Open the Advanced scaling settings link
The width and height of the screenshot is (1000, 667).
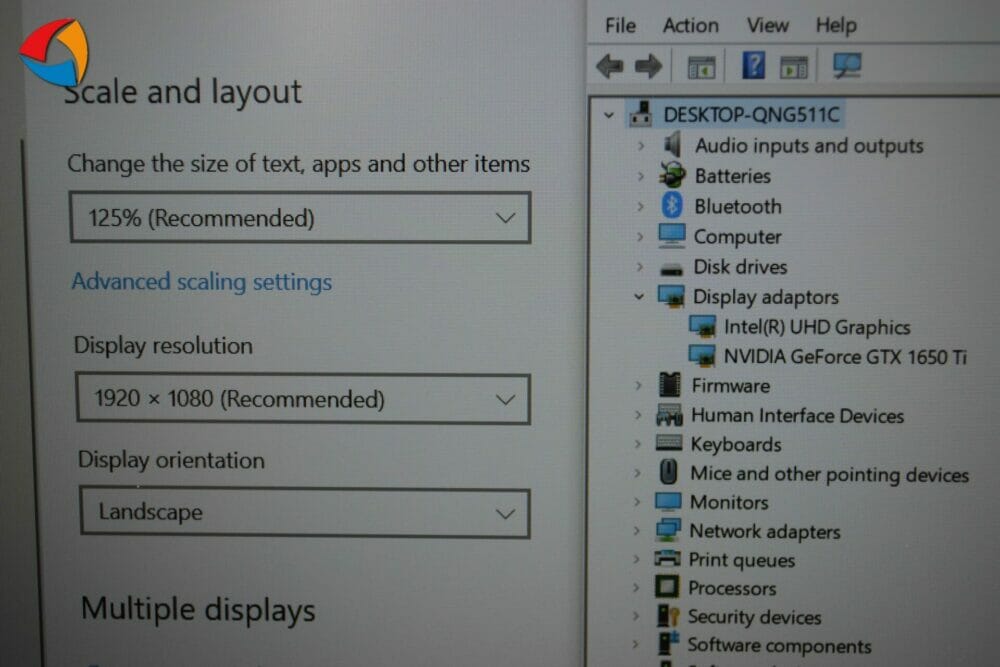pos(202,282)
